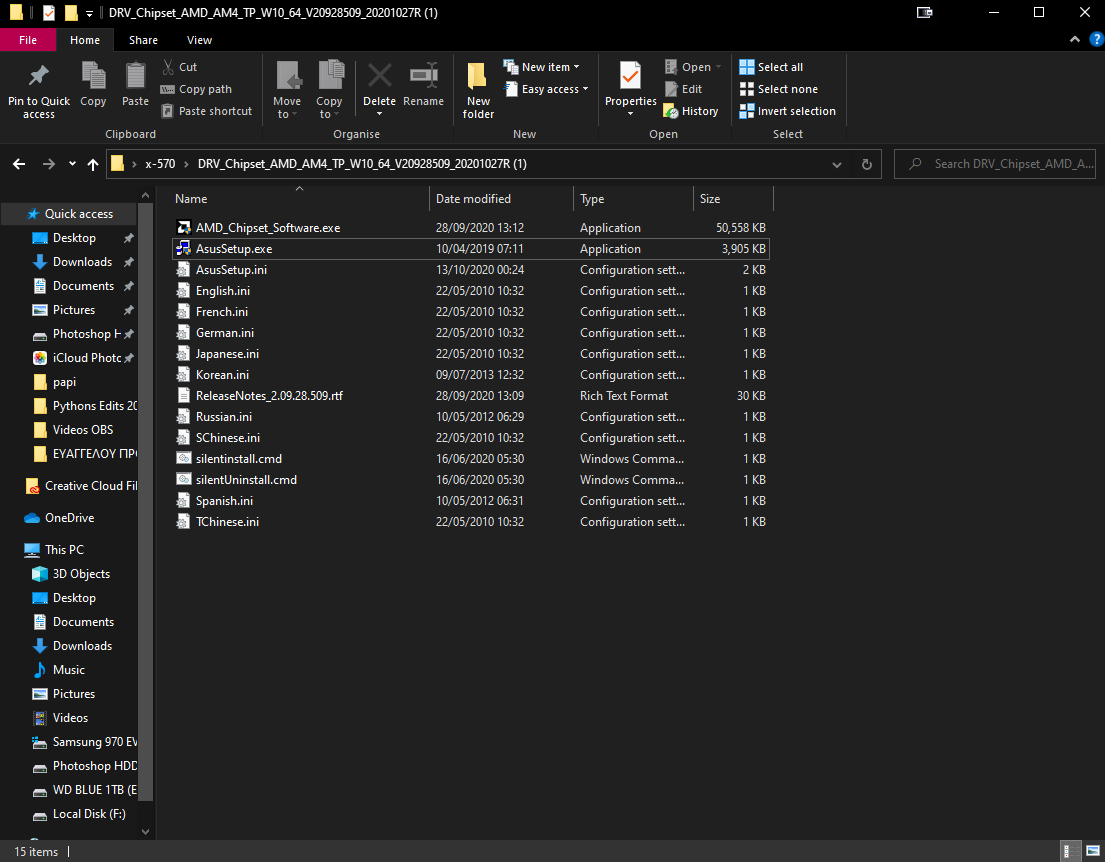Open Quick Access Toolbar customize dropdown
This screenshot has height=862, width=1105.
click(89, 13)
